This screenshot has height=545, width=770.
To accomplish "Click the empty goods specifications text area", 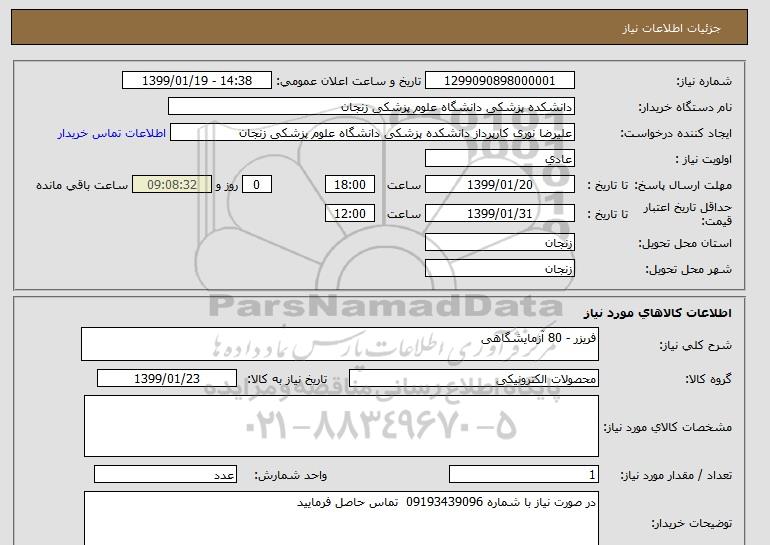I will [x=341, y=426].
